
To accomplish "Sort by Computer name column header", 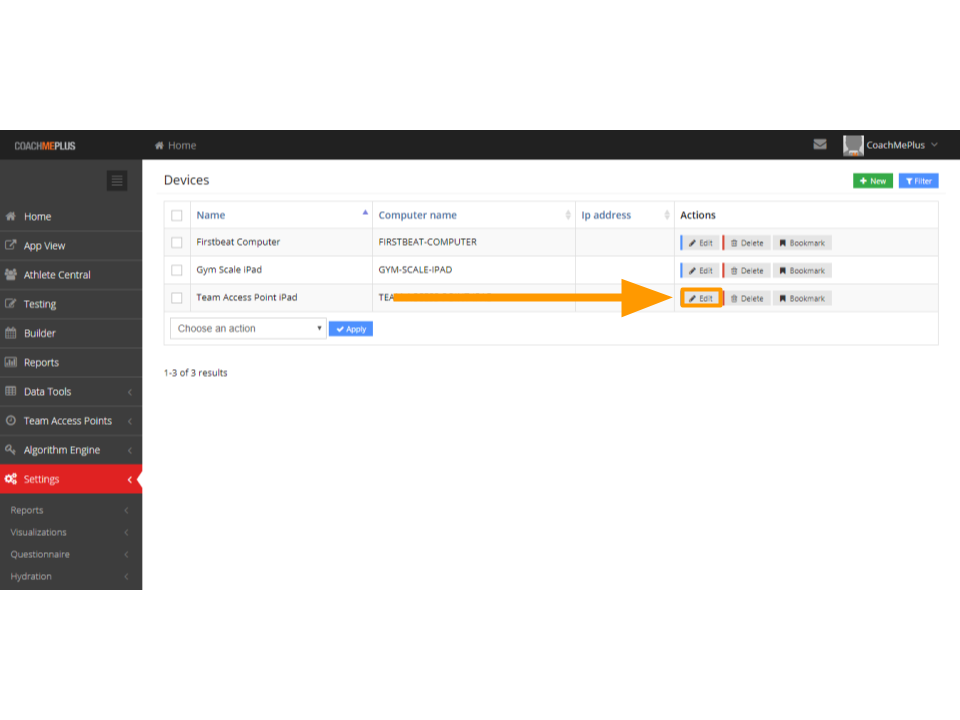I will [x=418, y=215].
